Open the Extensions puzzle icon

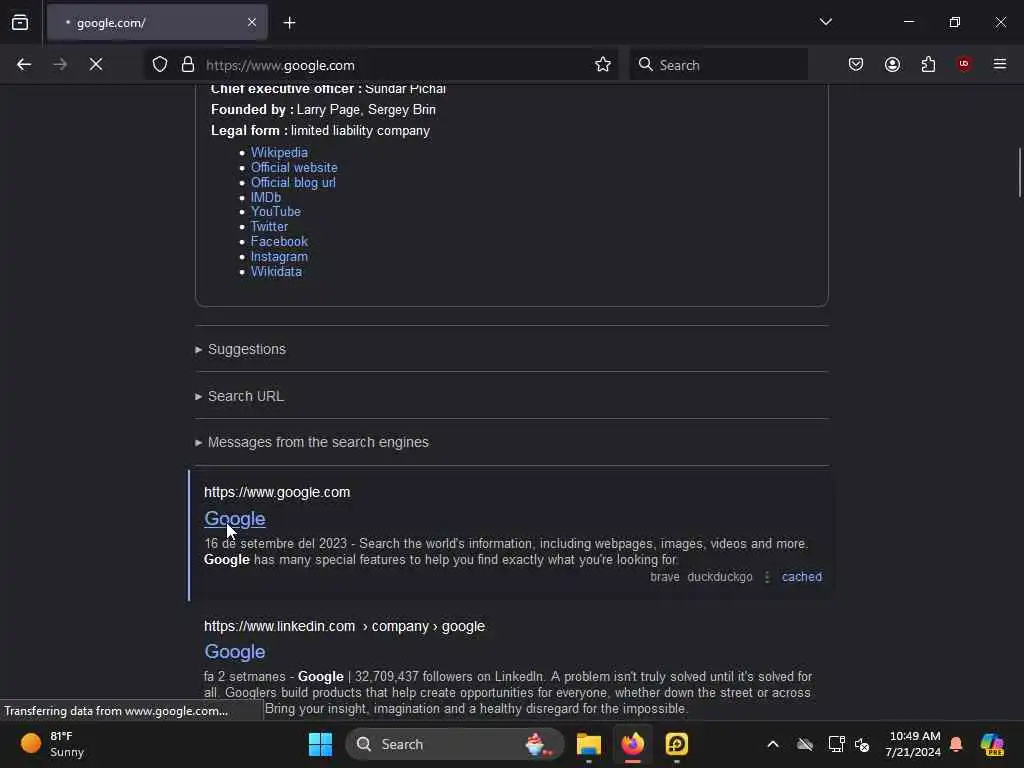pos(928,65)
